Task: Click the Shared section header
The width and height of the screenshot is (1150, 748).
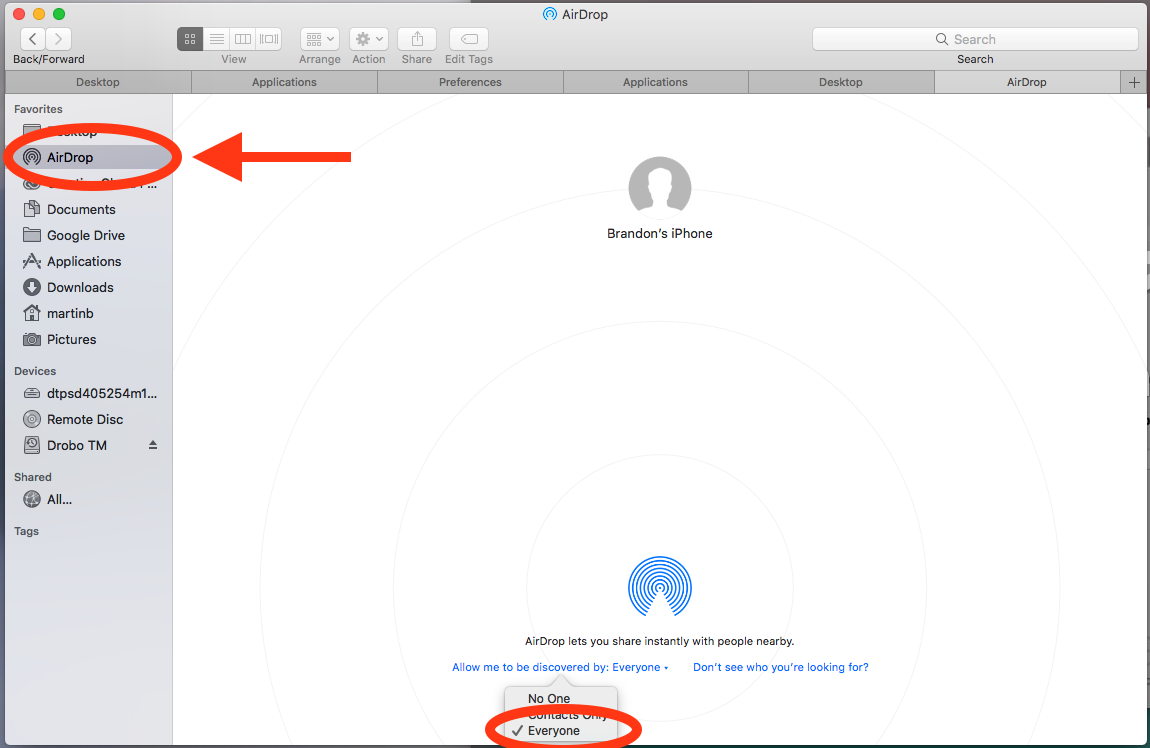Action: 32,477
